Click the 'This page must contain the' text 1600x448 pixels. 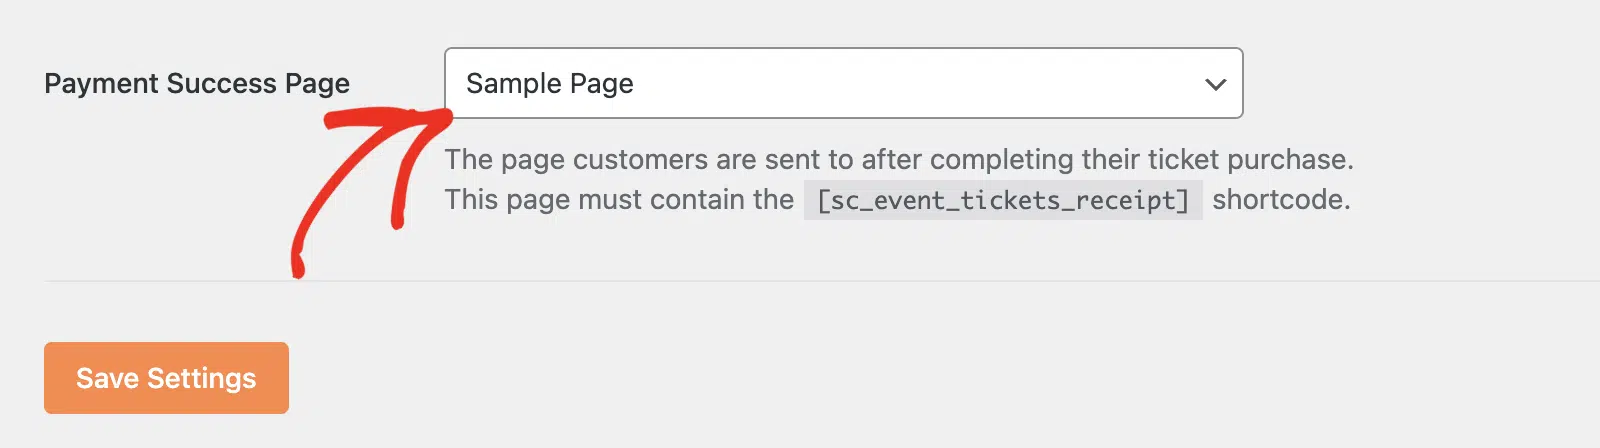(x=619, y=200)
